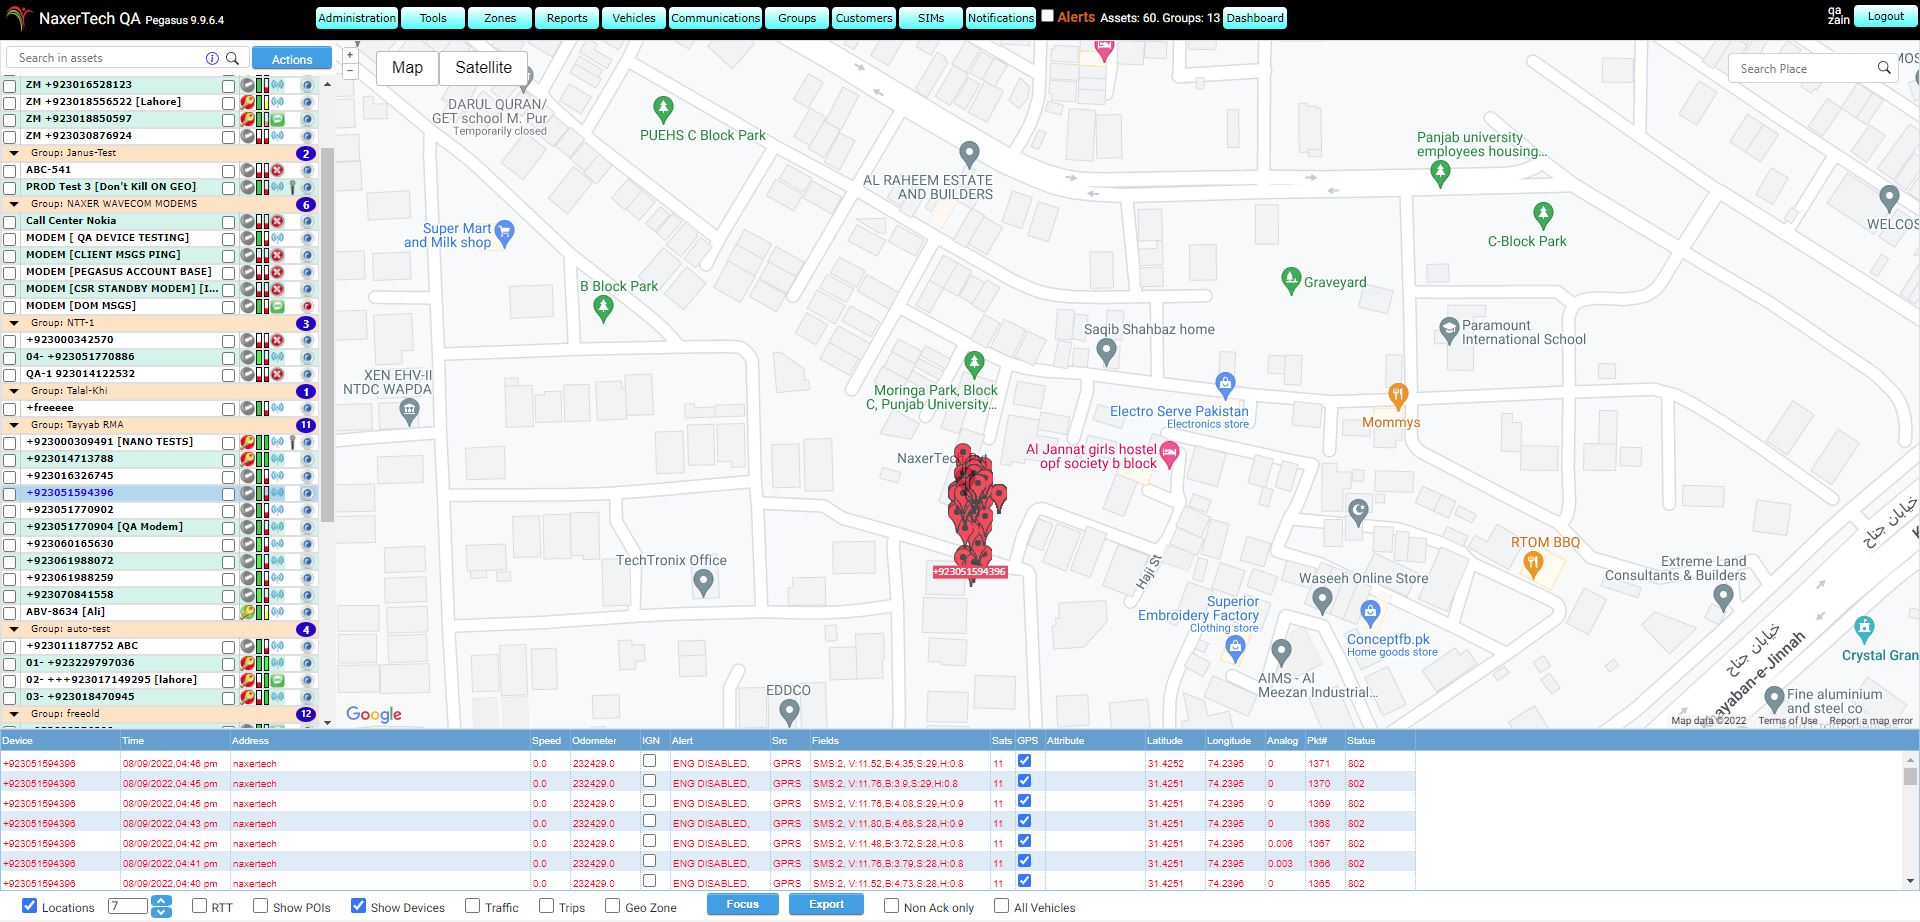The image size is (1920, 922).
Task: Switch to the Satellite map view
Action: pos(484,68)
